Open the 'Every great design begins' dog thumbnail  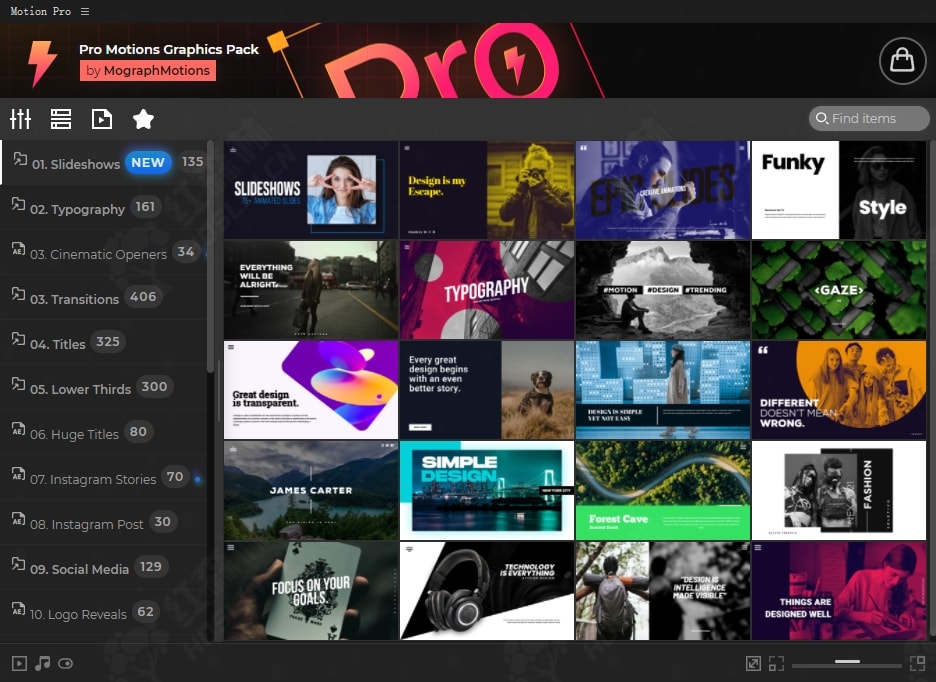coord(487,390)
